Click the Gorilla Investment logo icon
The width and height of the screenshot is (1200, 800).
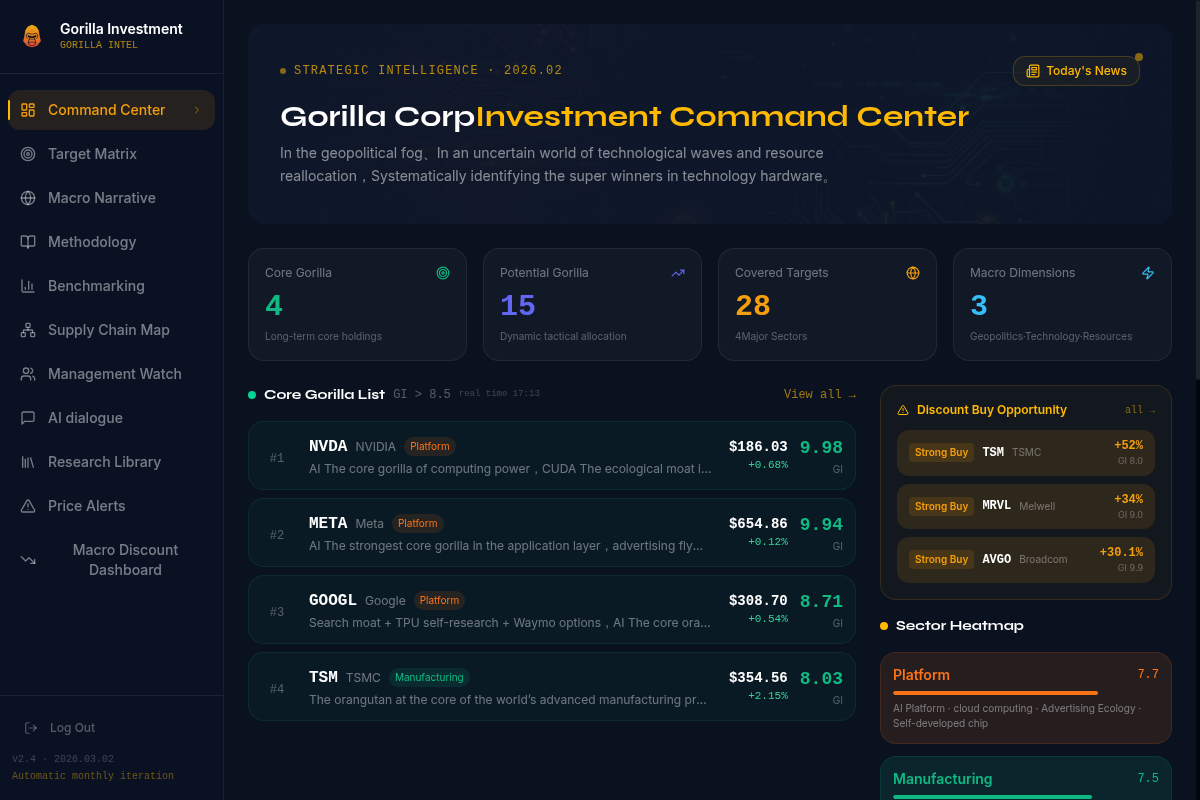click(32, 36)
